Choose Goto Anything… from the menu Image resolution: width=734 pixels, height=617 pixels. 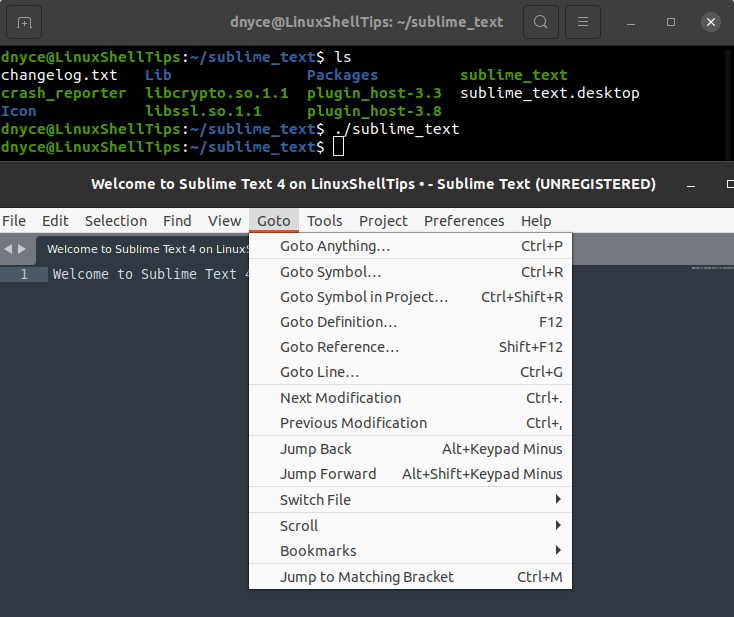click(x=411, y=246)
